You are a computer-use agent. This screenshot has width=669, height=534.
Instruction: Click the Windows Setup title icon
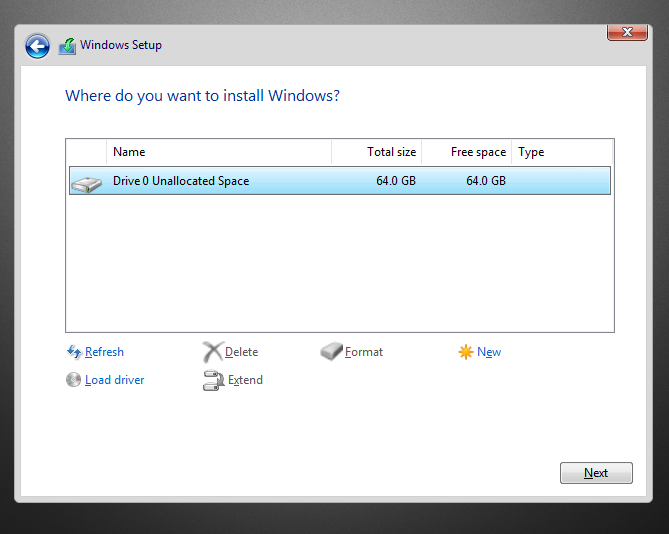pyautogui.click(x=67, y=46)
